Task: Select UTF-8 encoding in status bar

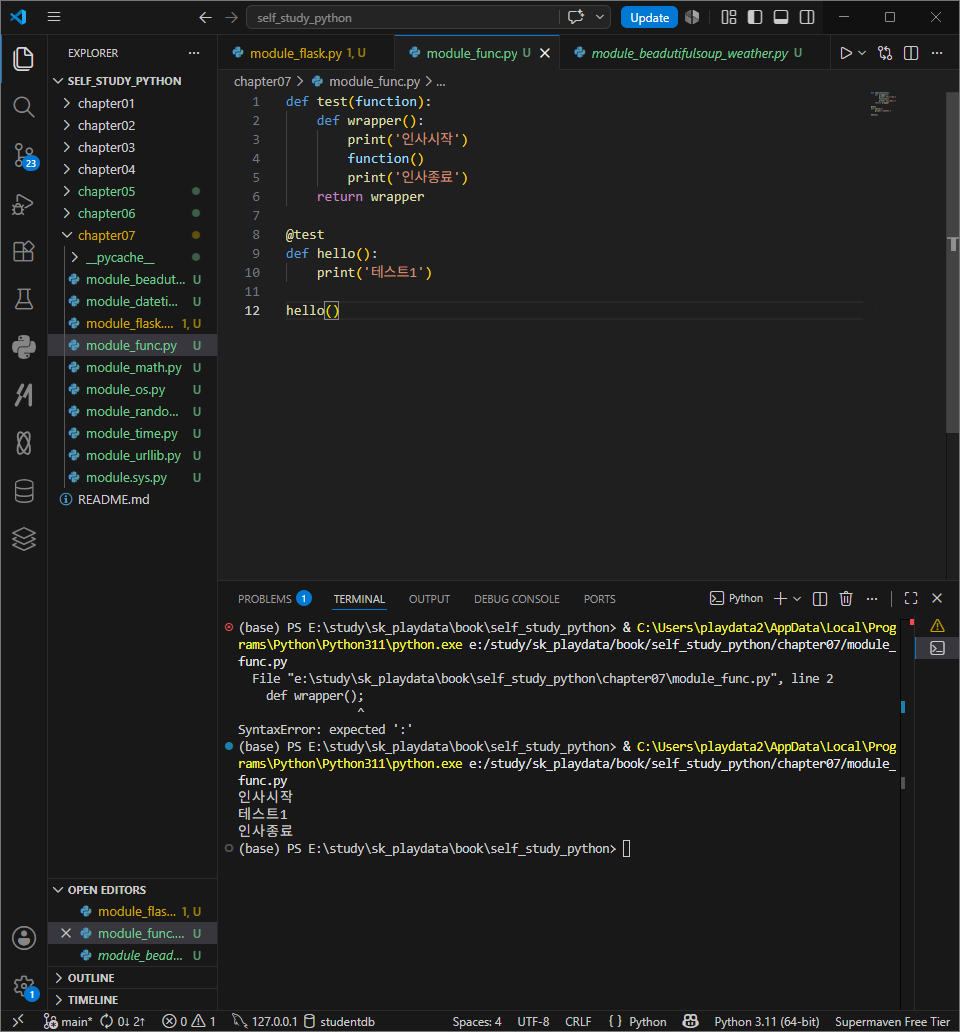Action: (x=533, y=1021)
